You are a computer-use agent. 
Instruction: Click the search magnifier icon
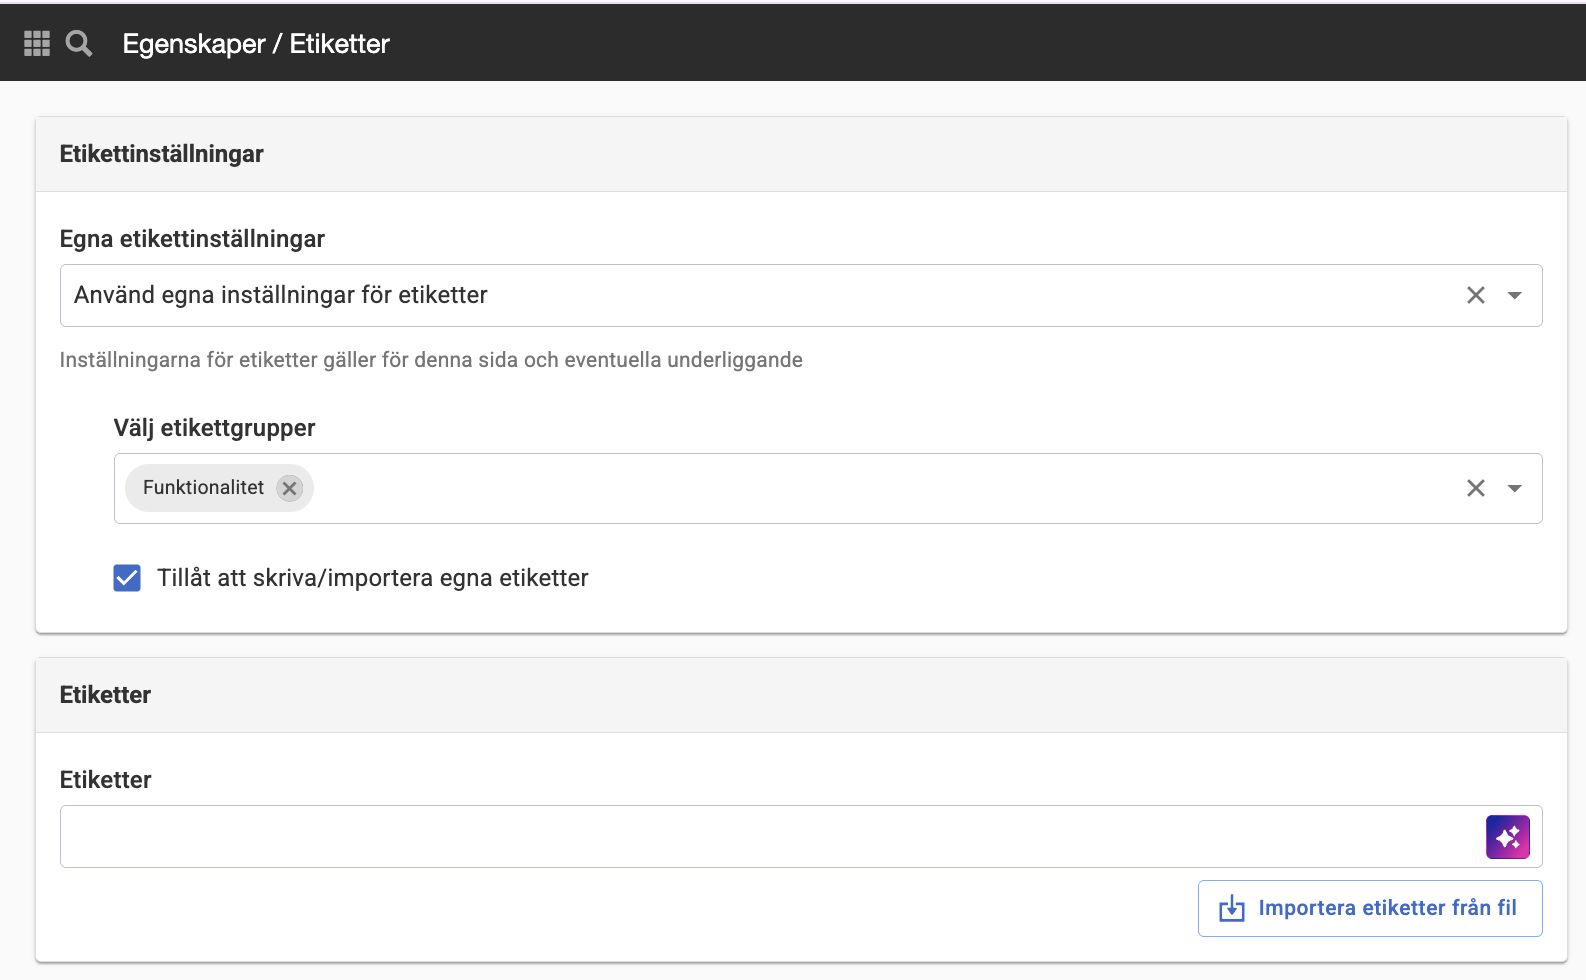(79, 43)
